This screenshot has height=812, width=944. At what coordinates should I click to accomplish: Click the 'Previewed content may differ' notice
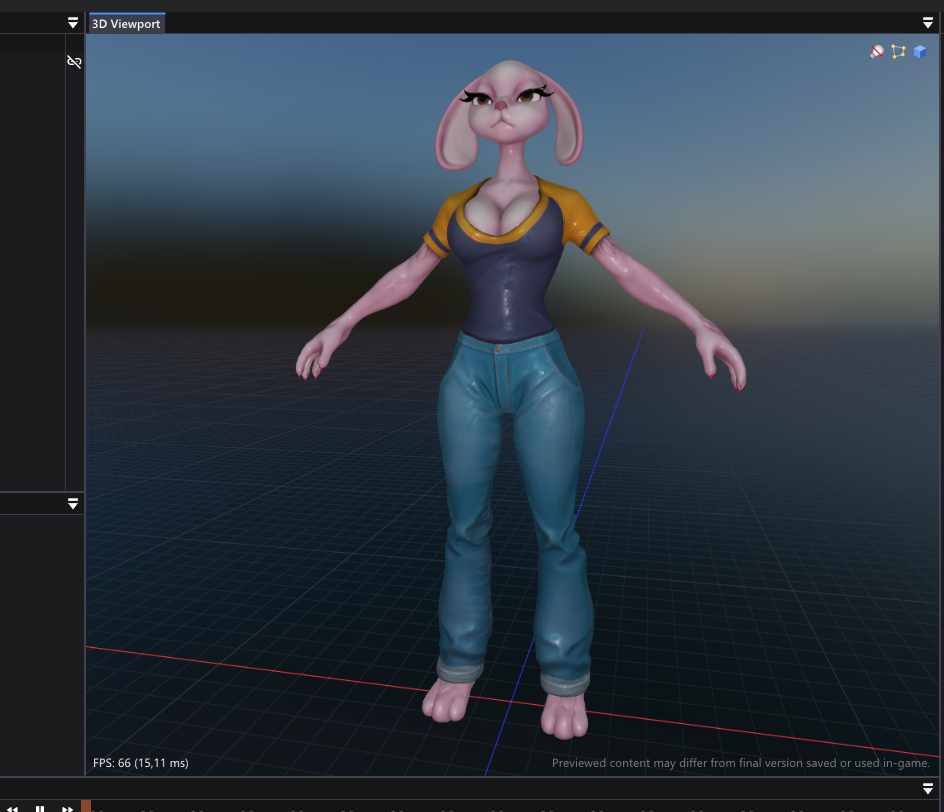click(x=741, y=763)
